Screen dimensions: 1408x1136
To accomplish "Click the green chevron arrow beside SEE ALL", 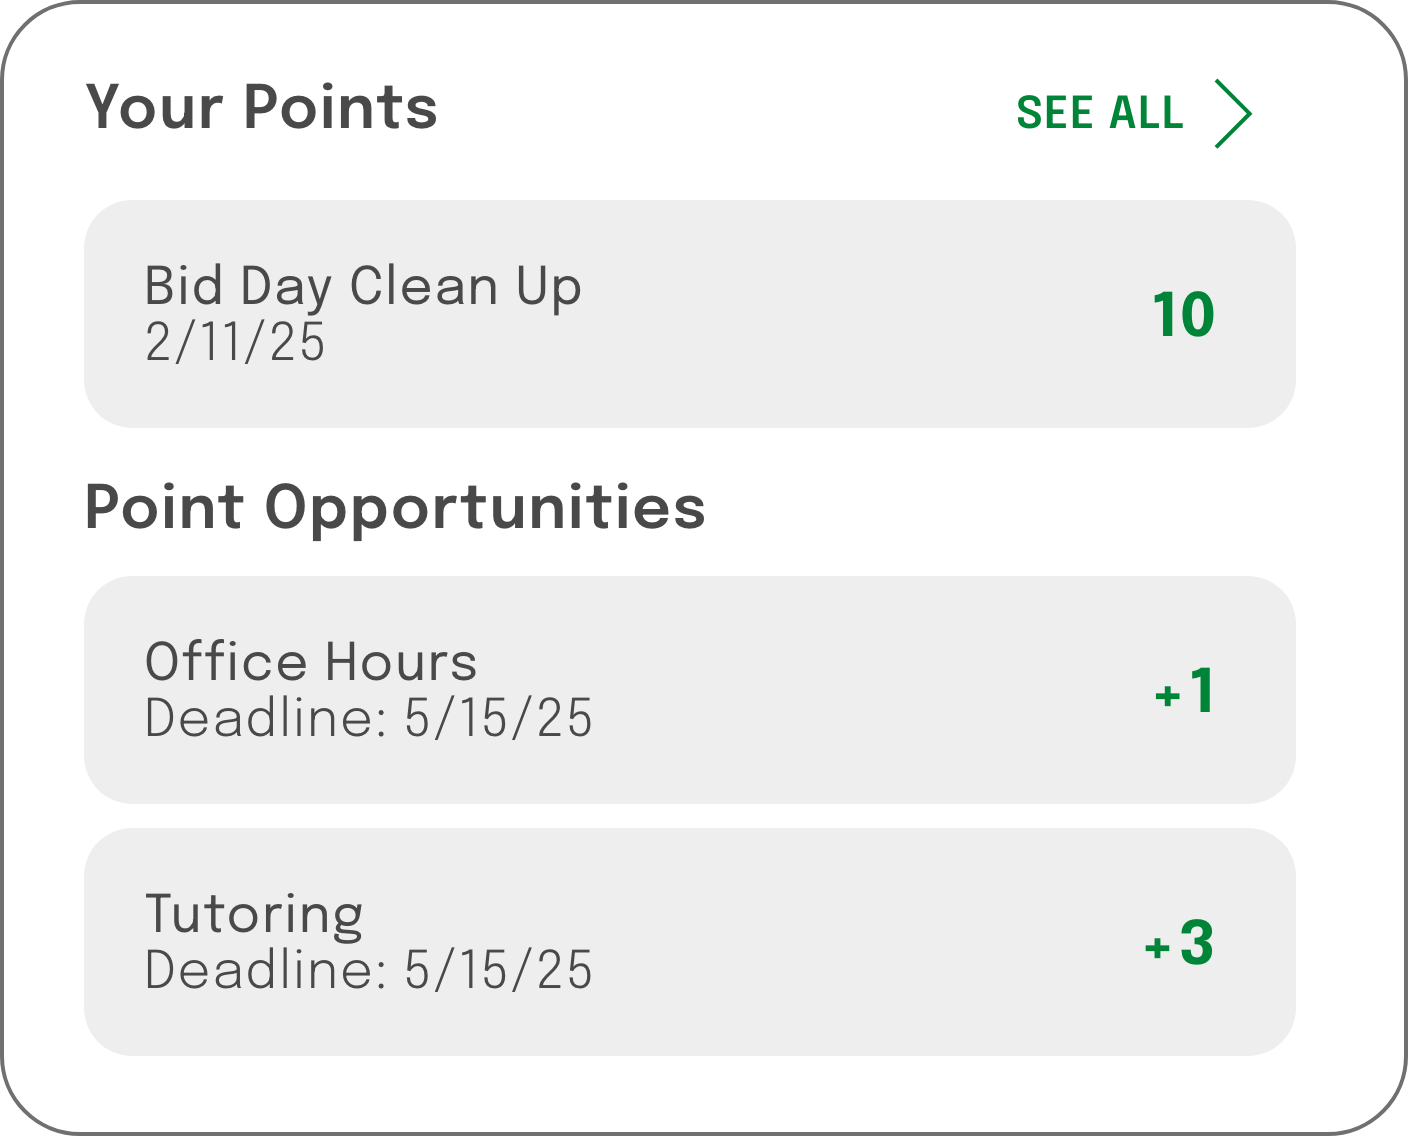I will click(x=1234, y=113).
